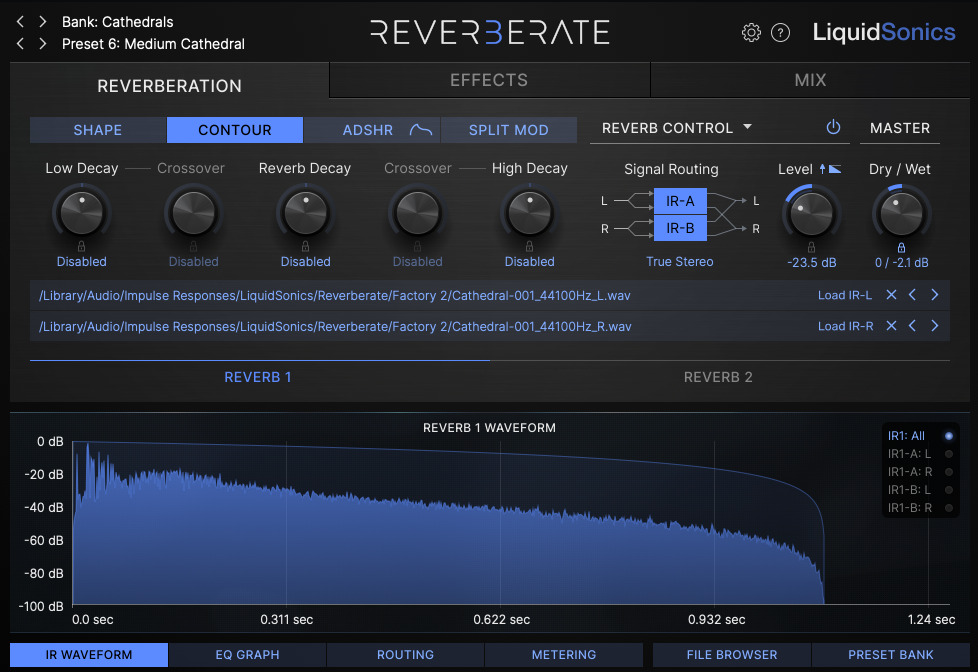
Task: Click the LiquidSonics logo
Action: [883, 32]
